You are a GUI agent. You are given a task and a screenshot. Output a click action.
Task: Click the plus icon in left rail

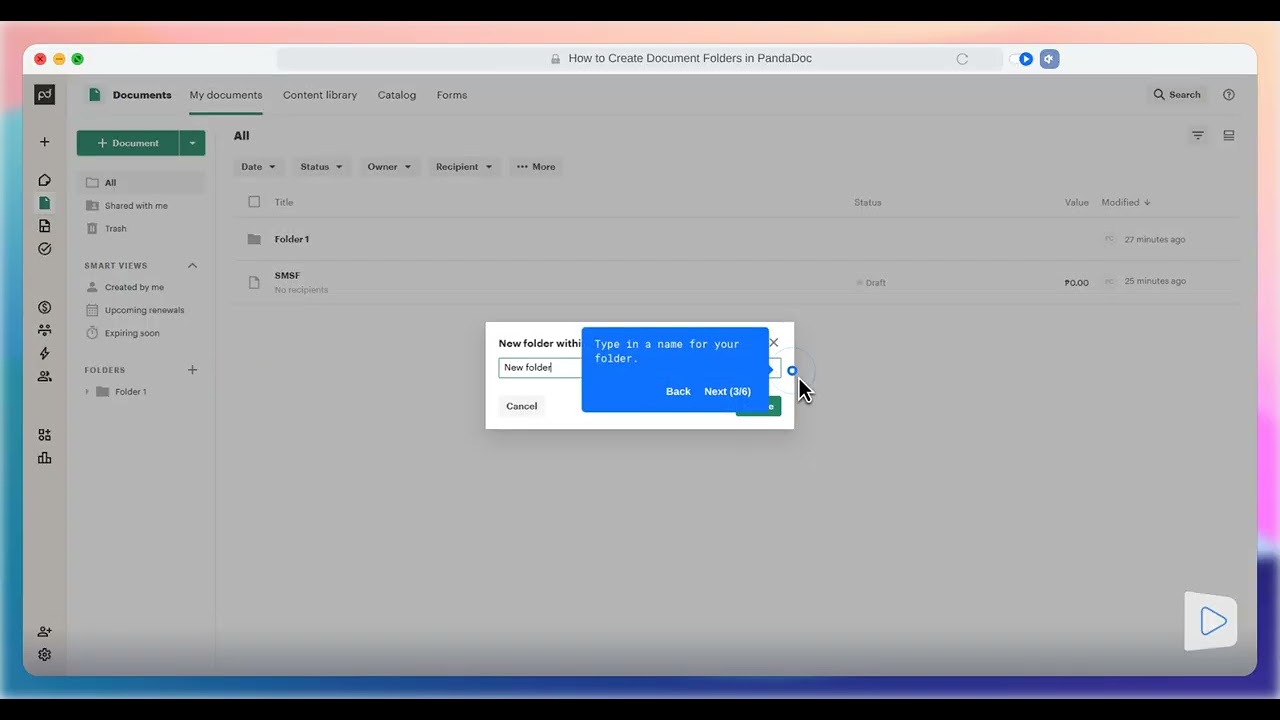point(45,142)
